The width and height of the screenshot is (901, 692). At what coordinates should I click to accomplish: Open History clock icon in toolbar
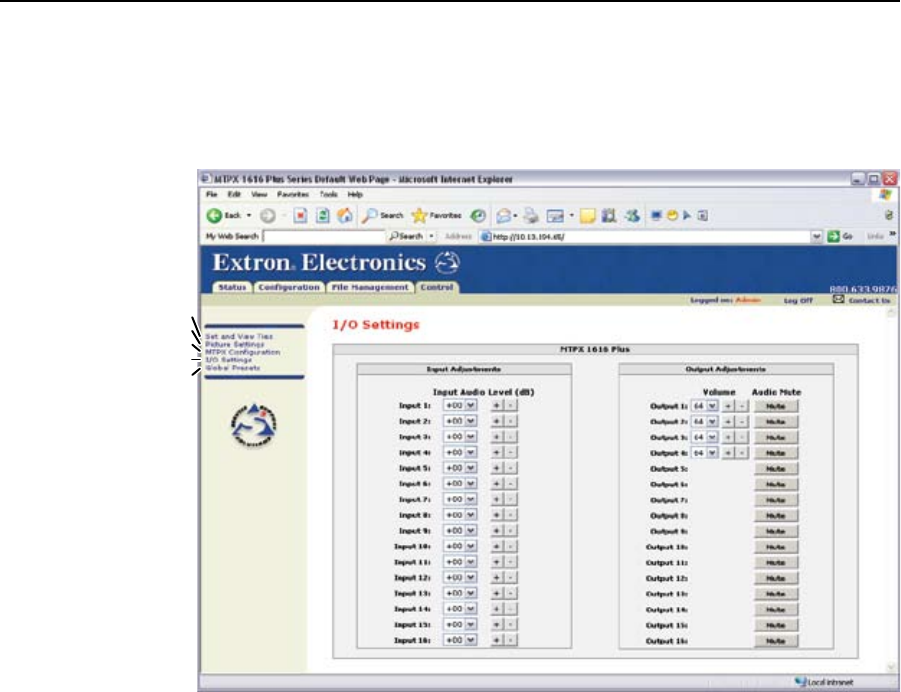pos(478,216)
